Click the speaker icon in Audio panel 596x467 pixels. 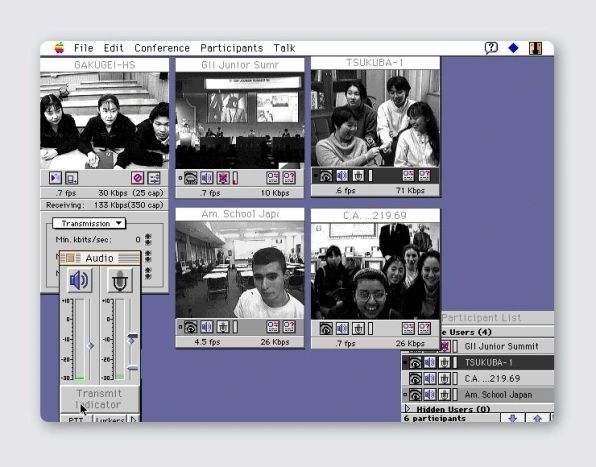click(x=79, y=280)
